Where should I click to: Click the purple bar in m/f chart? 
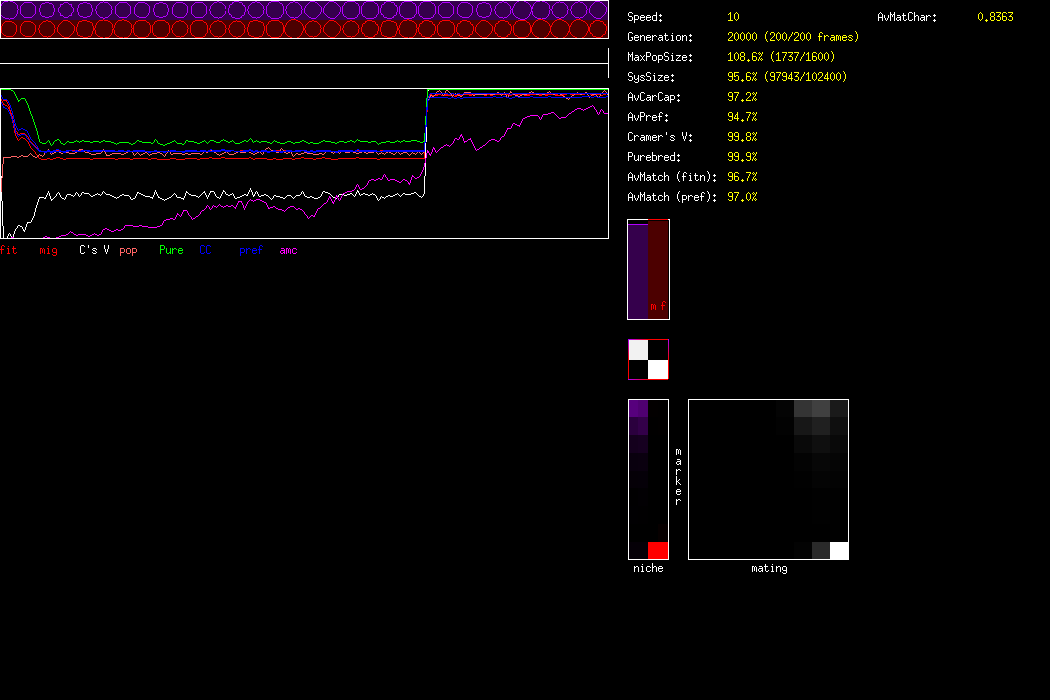point(638,270)
